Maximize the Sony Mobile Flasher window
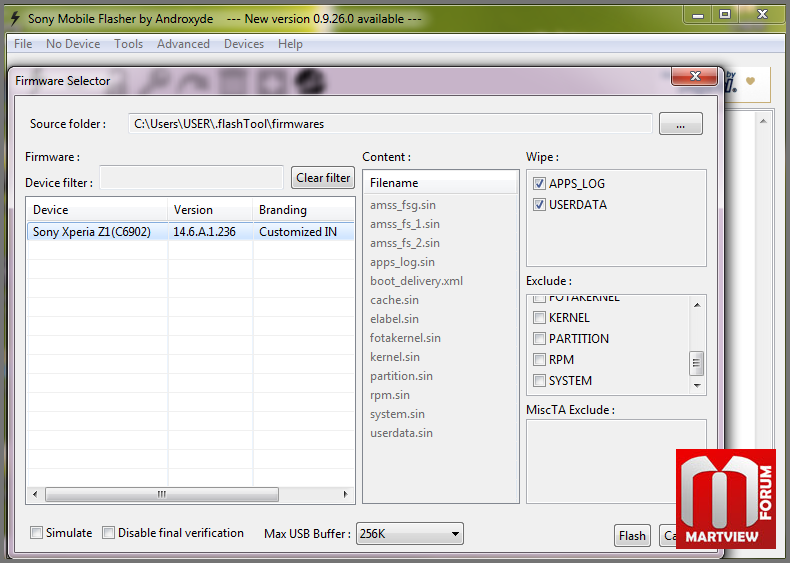 pos(725,15)
